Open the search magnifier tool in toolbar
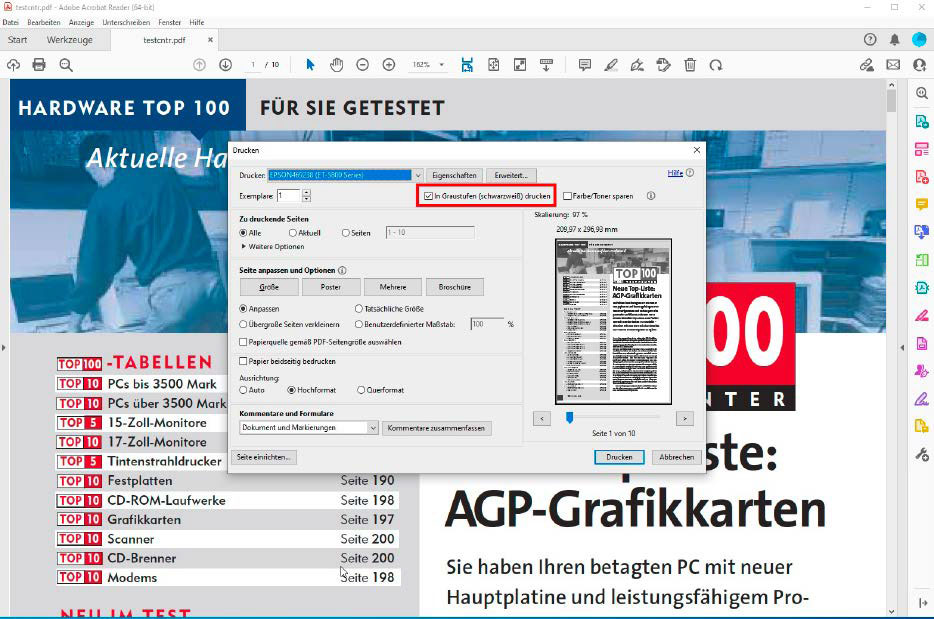This screenshot has height=619, width=934. point(66,65)
